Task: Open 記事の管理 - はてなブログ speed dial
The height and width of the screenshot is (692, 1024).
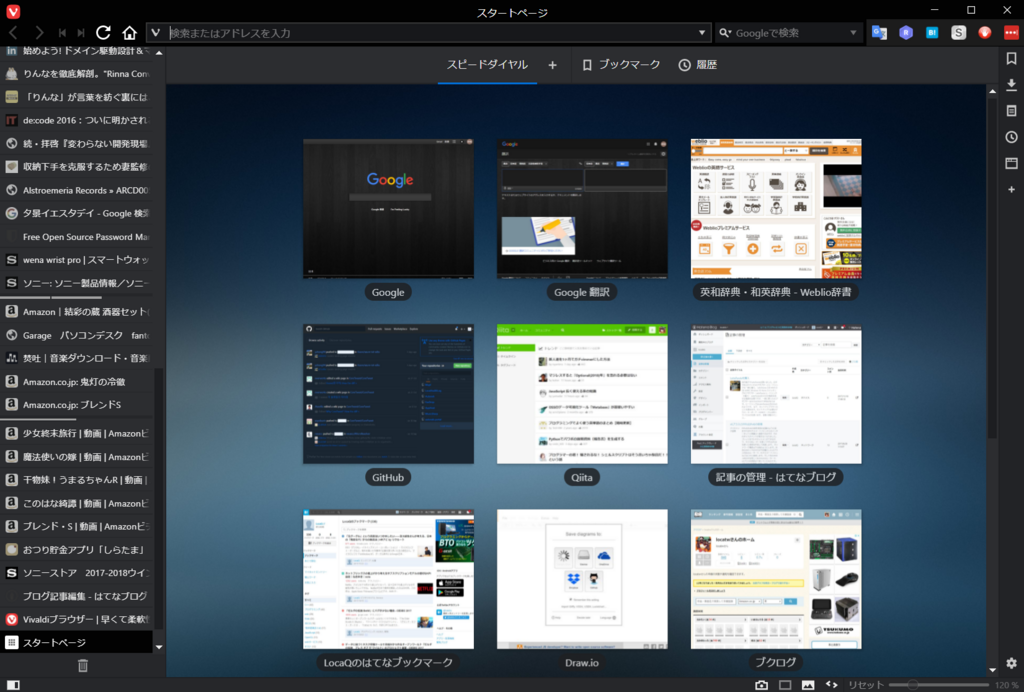Action: click(x=776, y=394)
